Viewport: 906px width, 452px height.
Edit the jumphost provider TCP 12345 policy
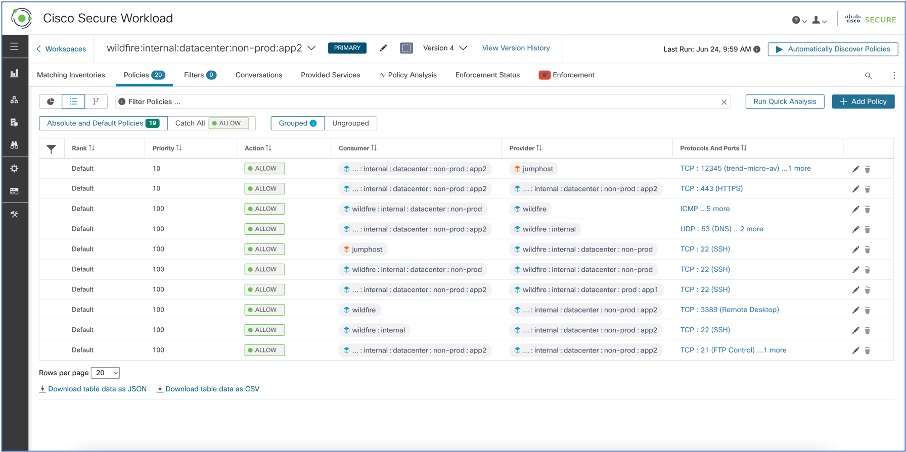856,169
